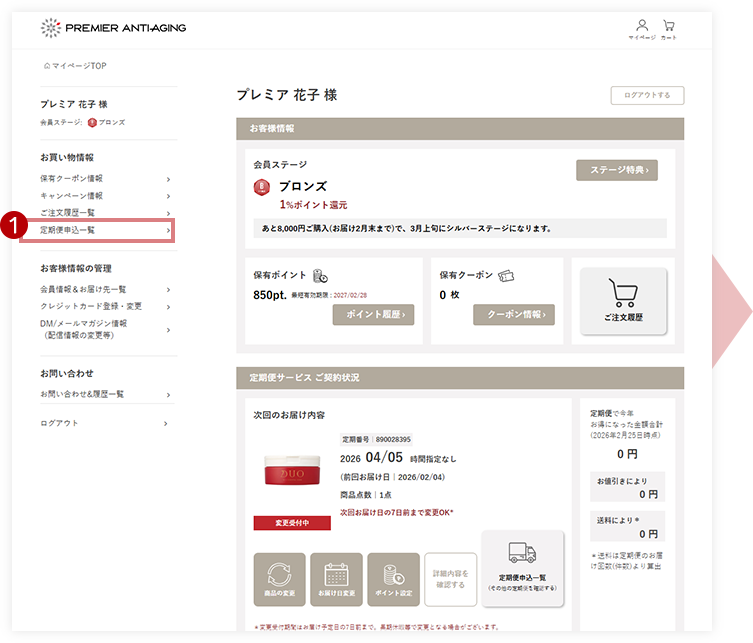This screenshot has width=753, height=643.
Task: Click the お届け日変更 calendar icon button
Action: [x=336, y=579]
